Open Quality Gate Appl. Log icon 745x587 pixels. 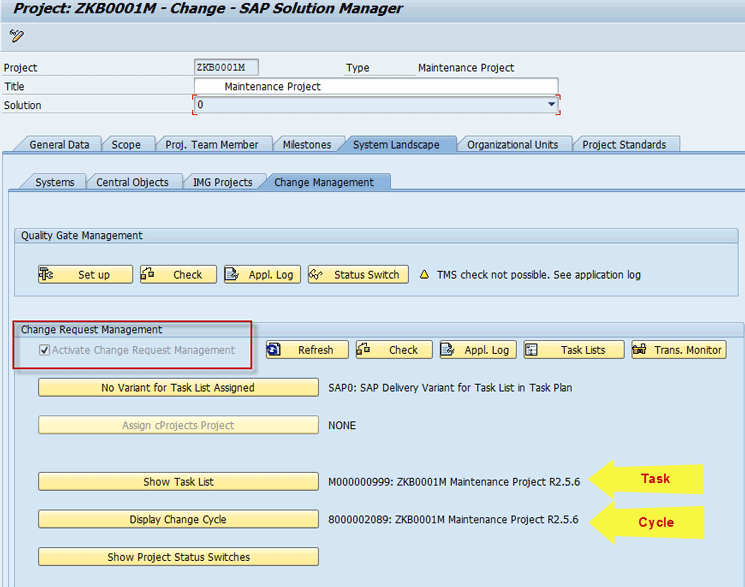coord(231,274)
